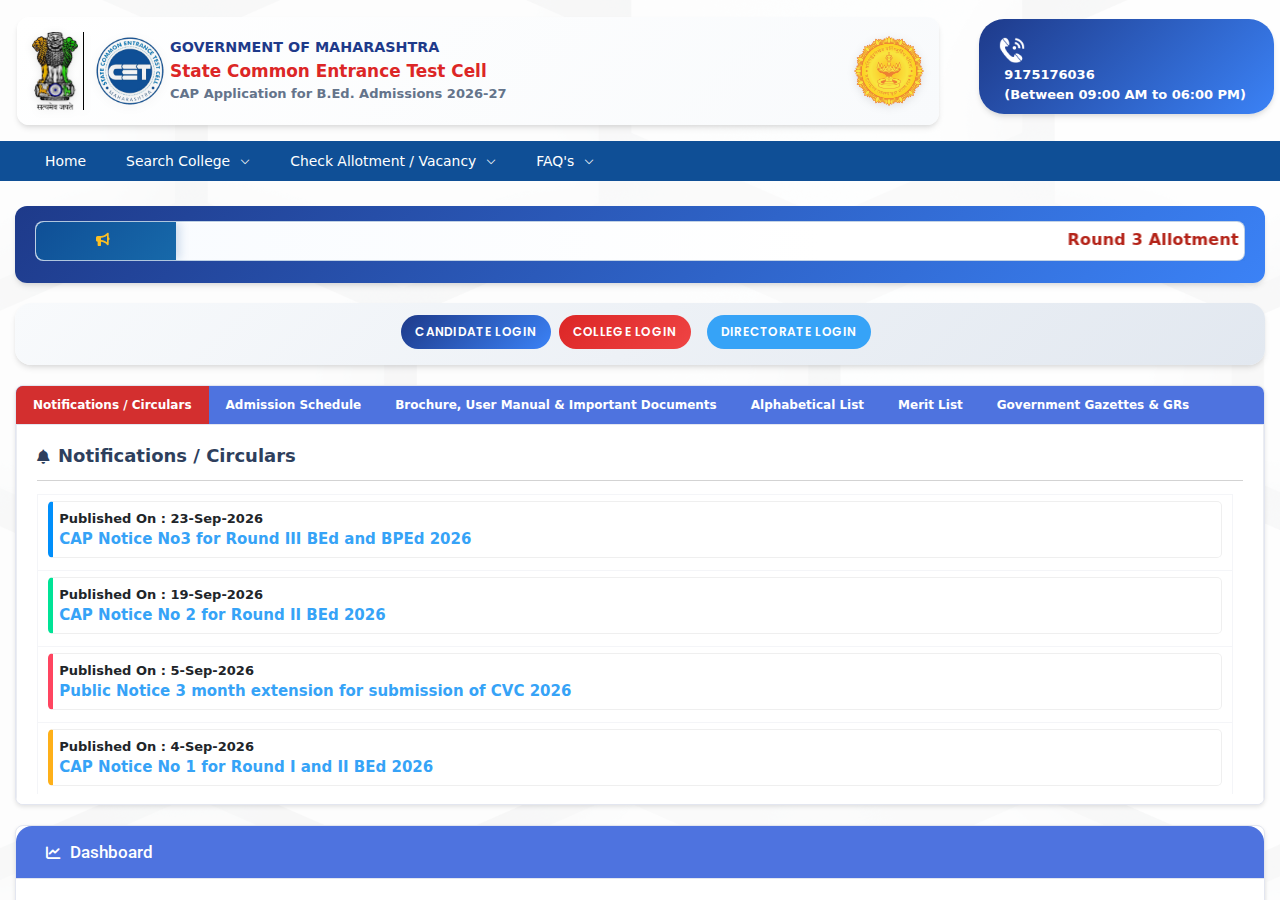Switch to the Admission Schedule tab
The image size is (1280, 900).
pos(293,405)
